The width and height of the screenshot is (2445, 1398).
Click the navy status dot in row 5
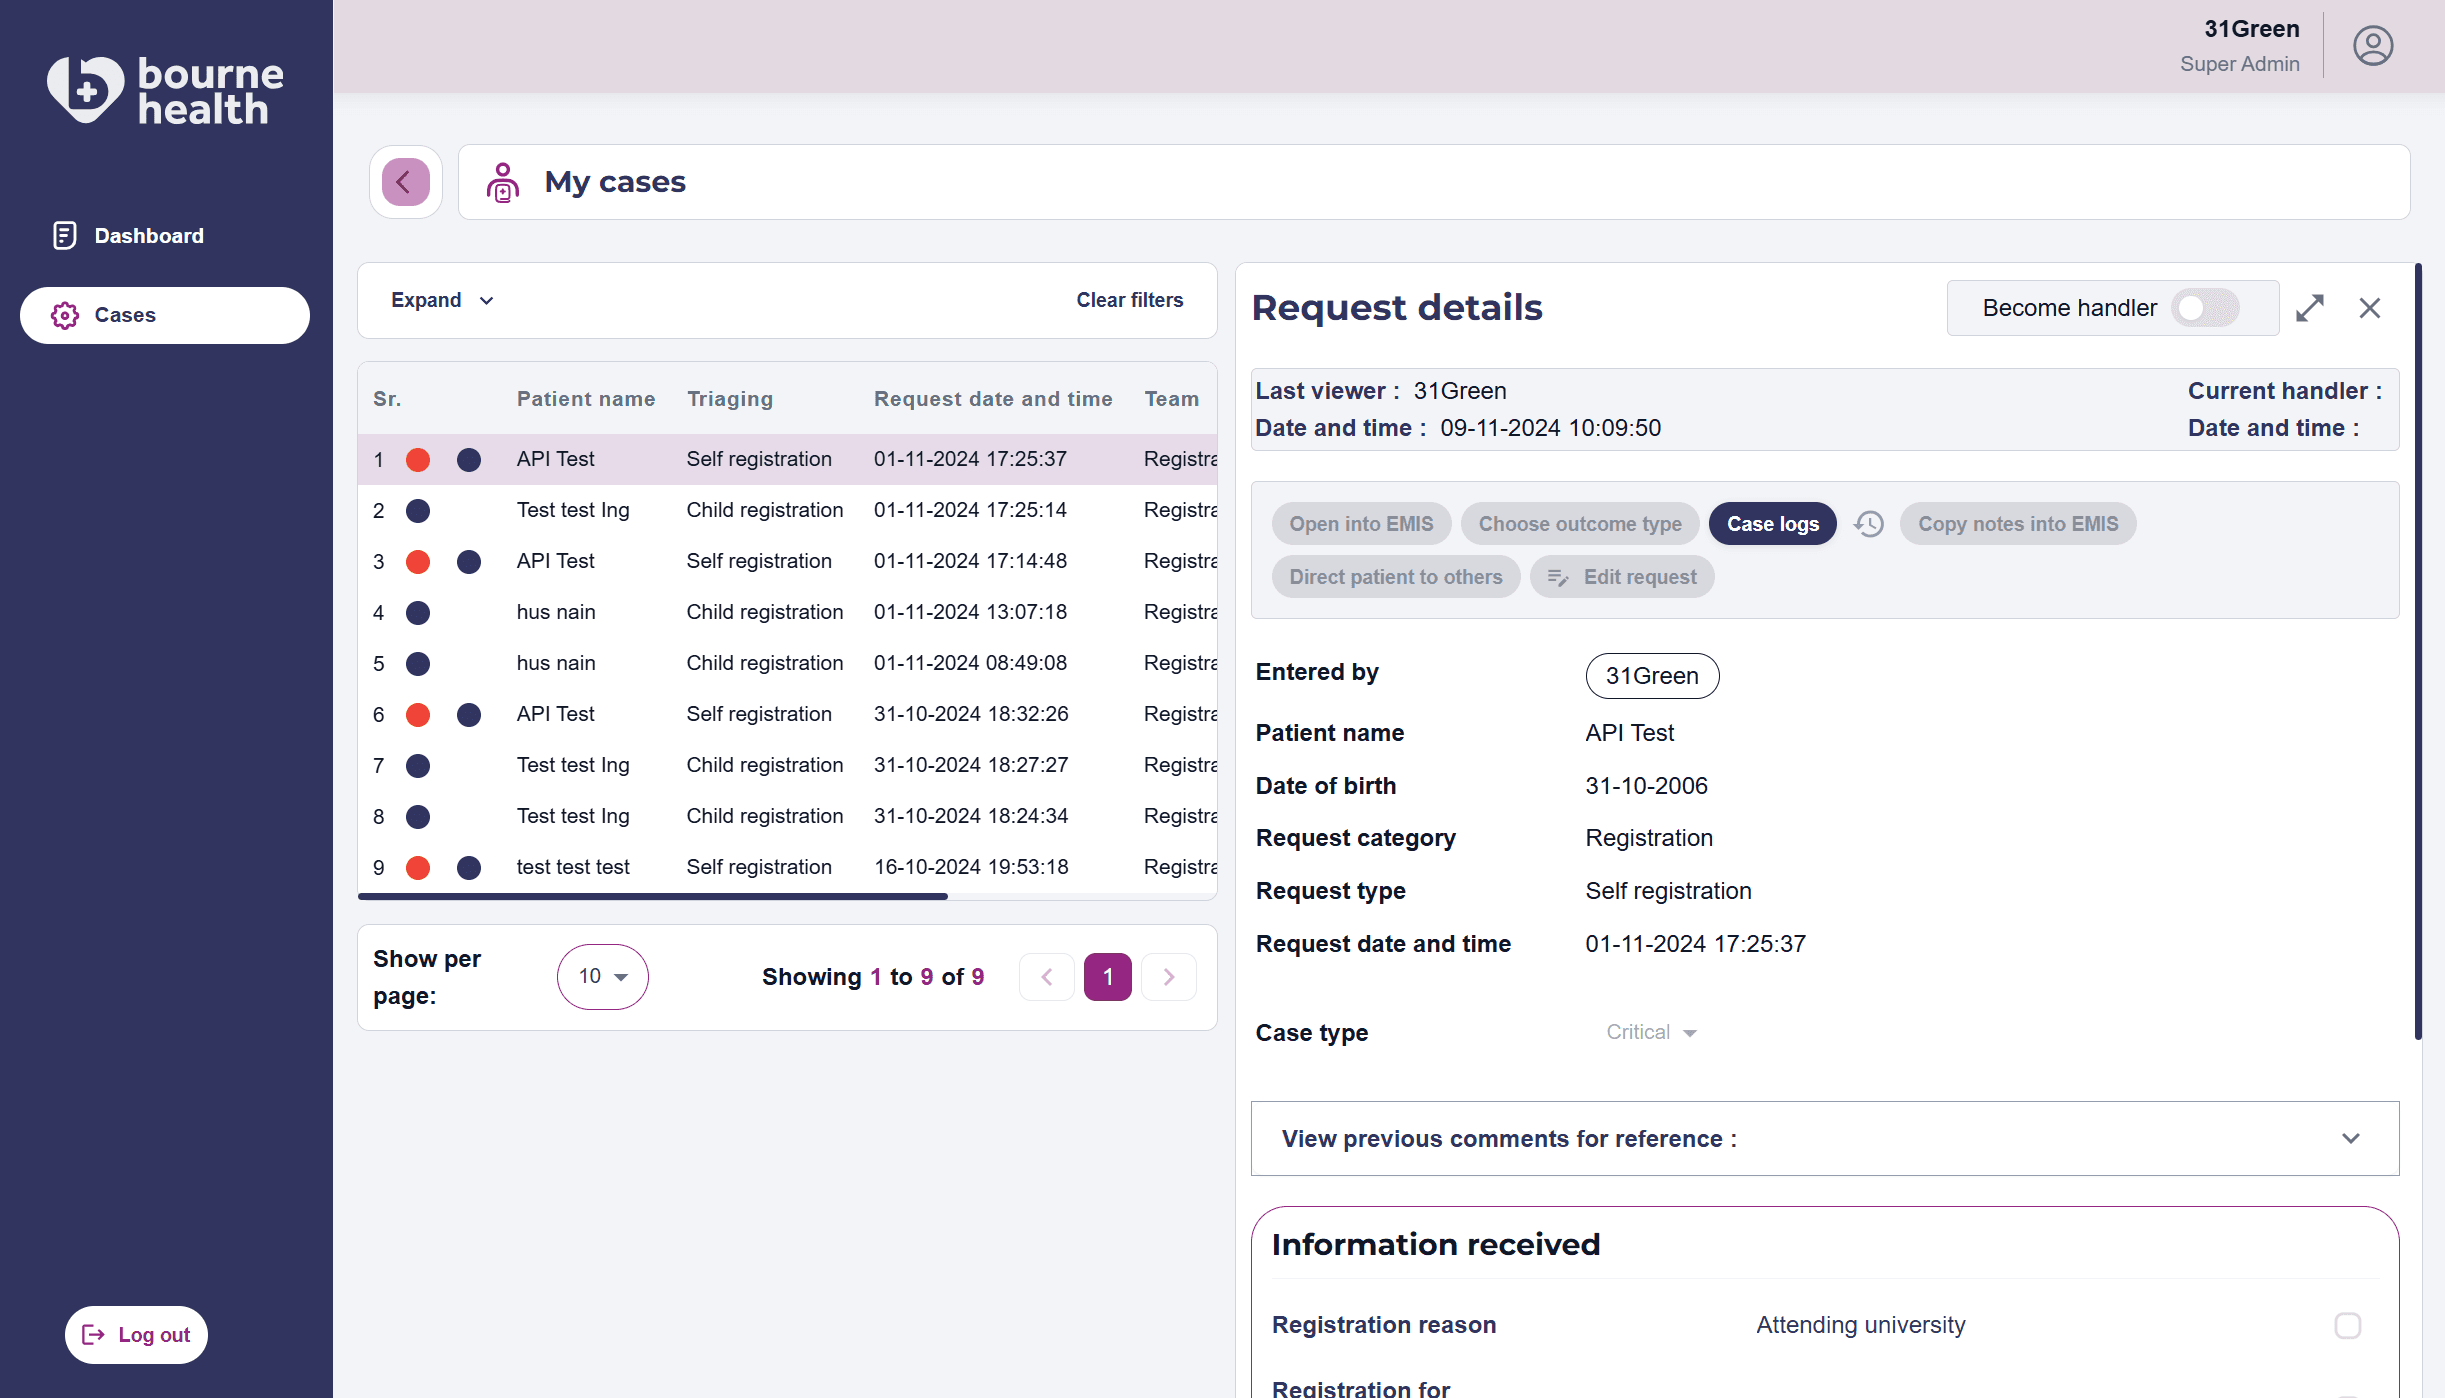[418, 664]
